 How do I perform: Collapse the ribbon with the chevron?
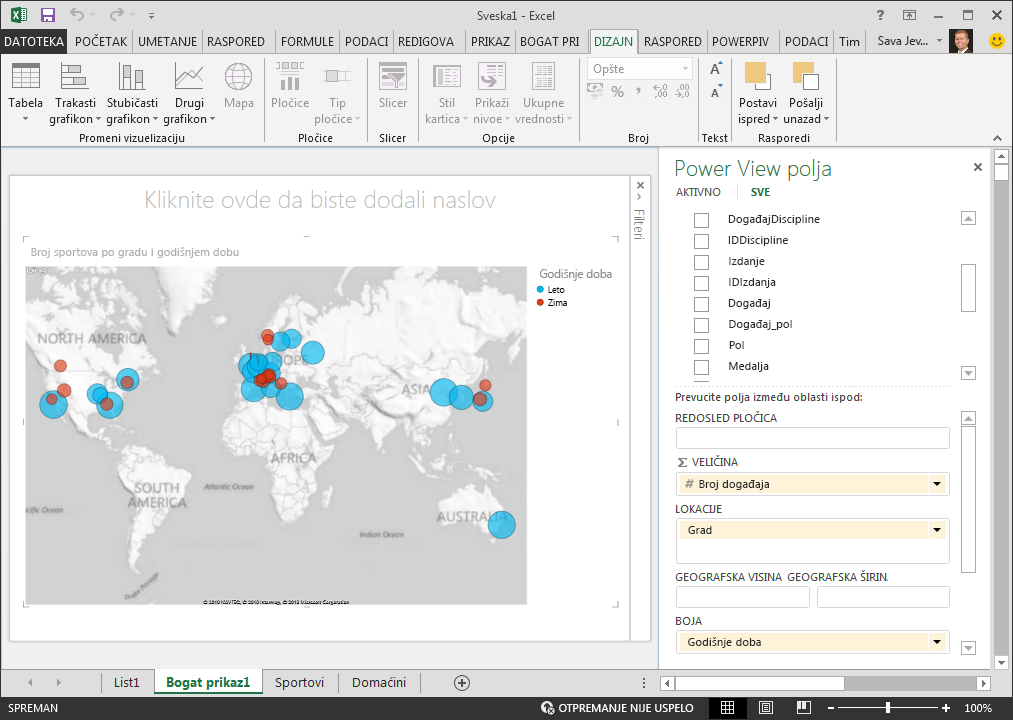tap(997, 138)
